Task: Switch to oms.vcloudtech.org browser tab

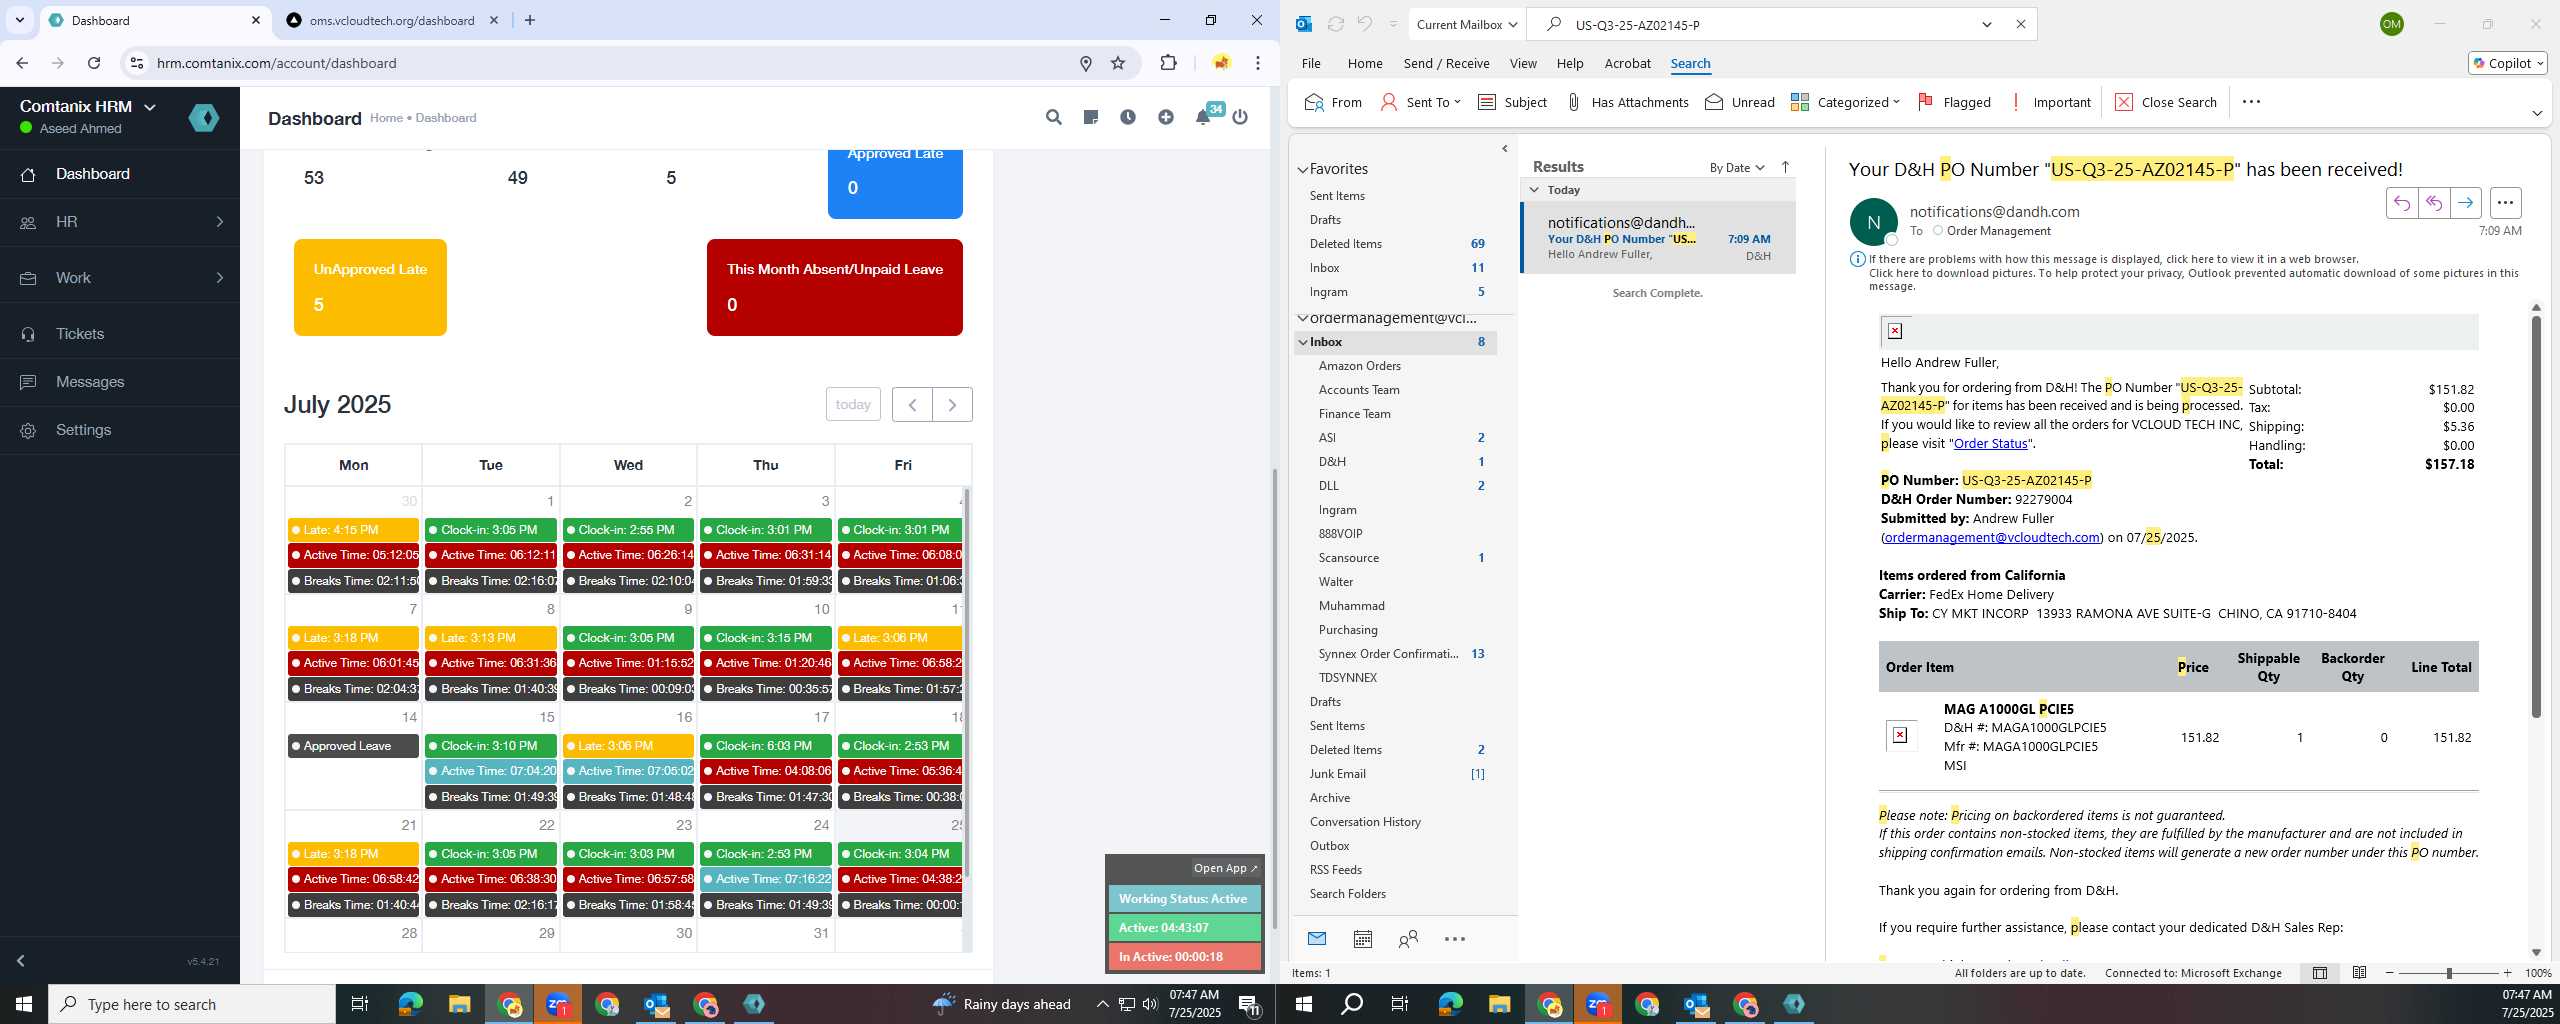Action: 391,20
